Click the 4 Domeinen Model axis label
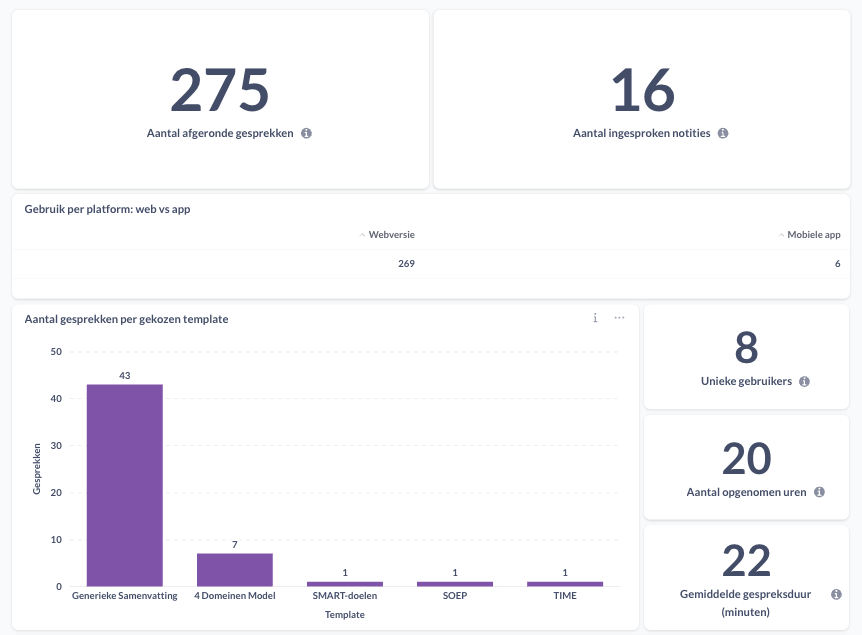The width and height of the screenshot is (862, 635). click(235, 596)
